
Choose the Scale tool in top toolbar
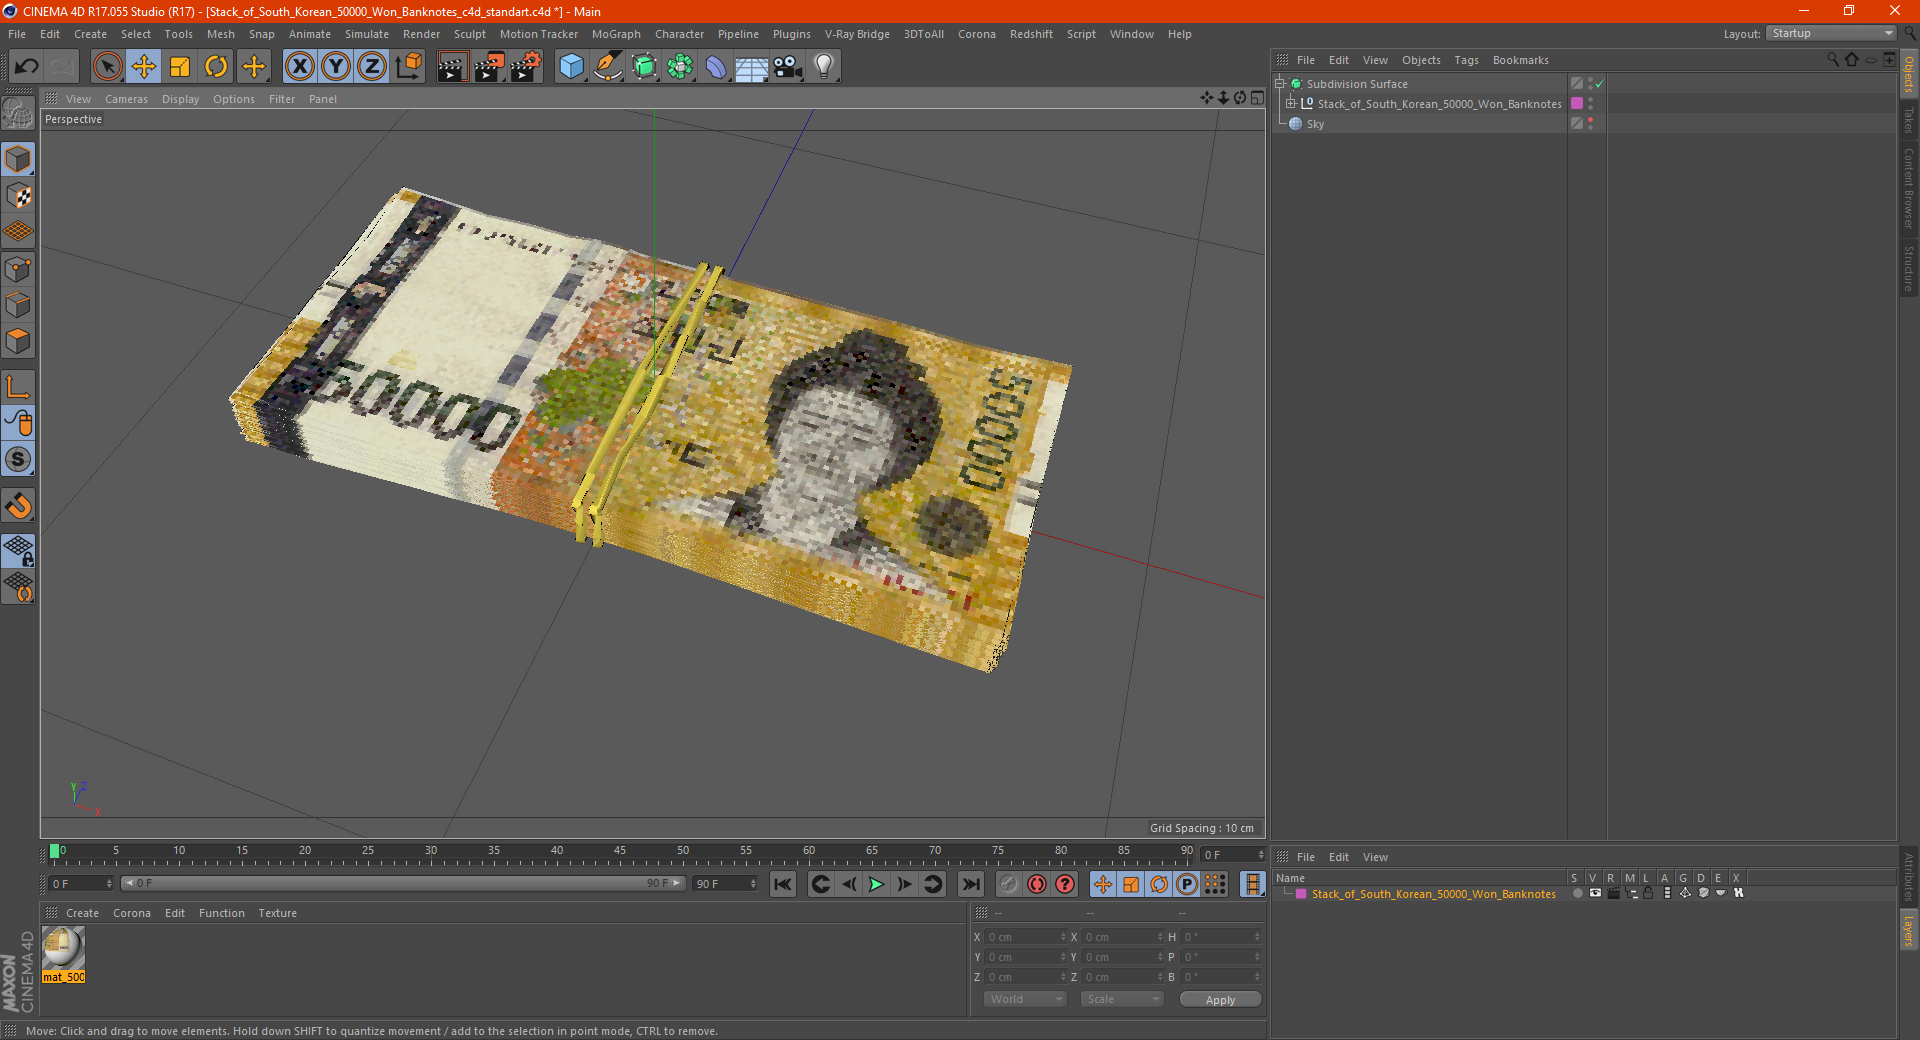[x=180, y=67]
